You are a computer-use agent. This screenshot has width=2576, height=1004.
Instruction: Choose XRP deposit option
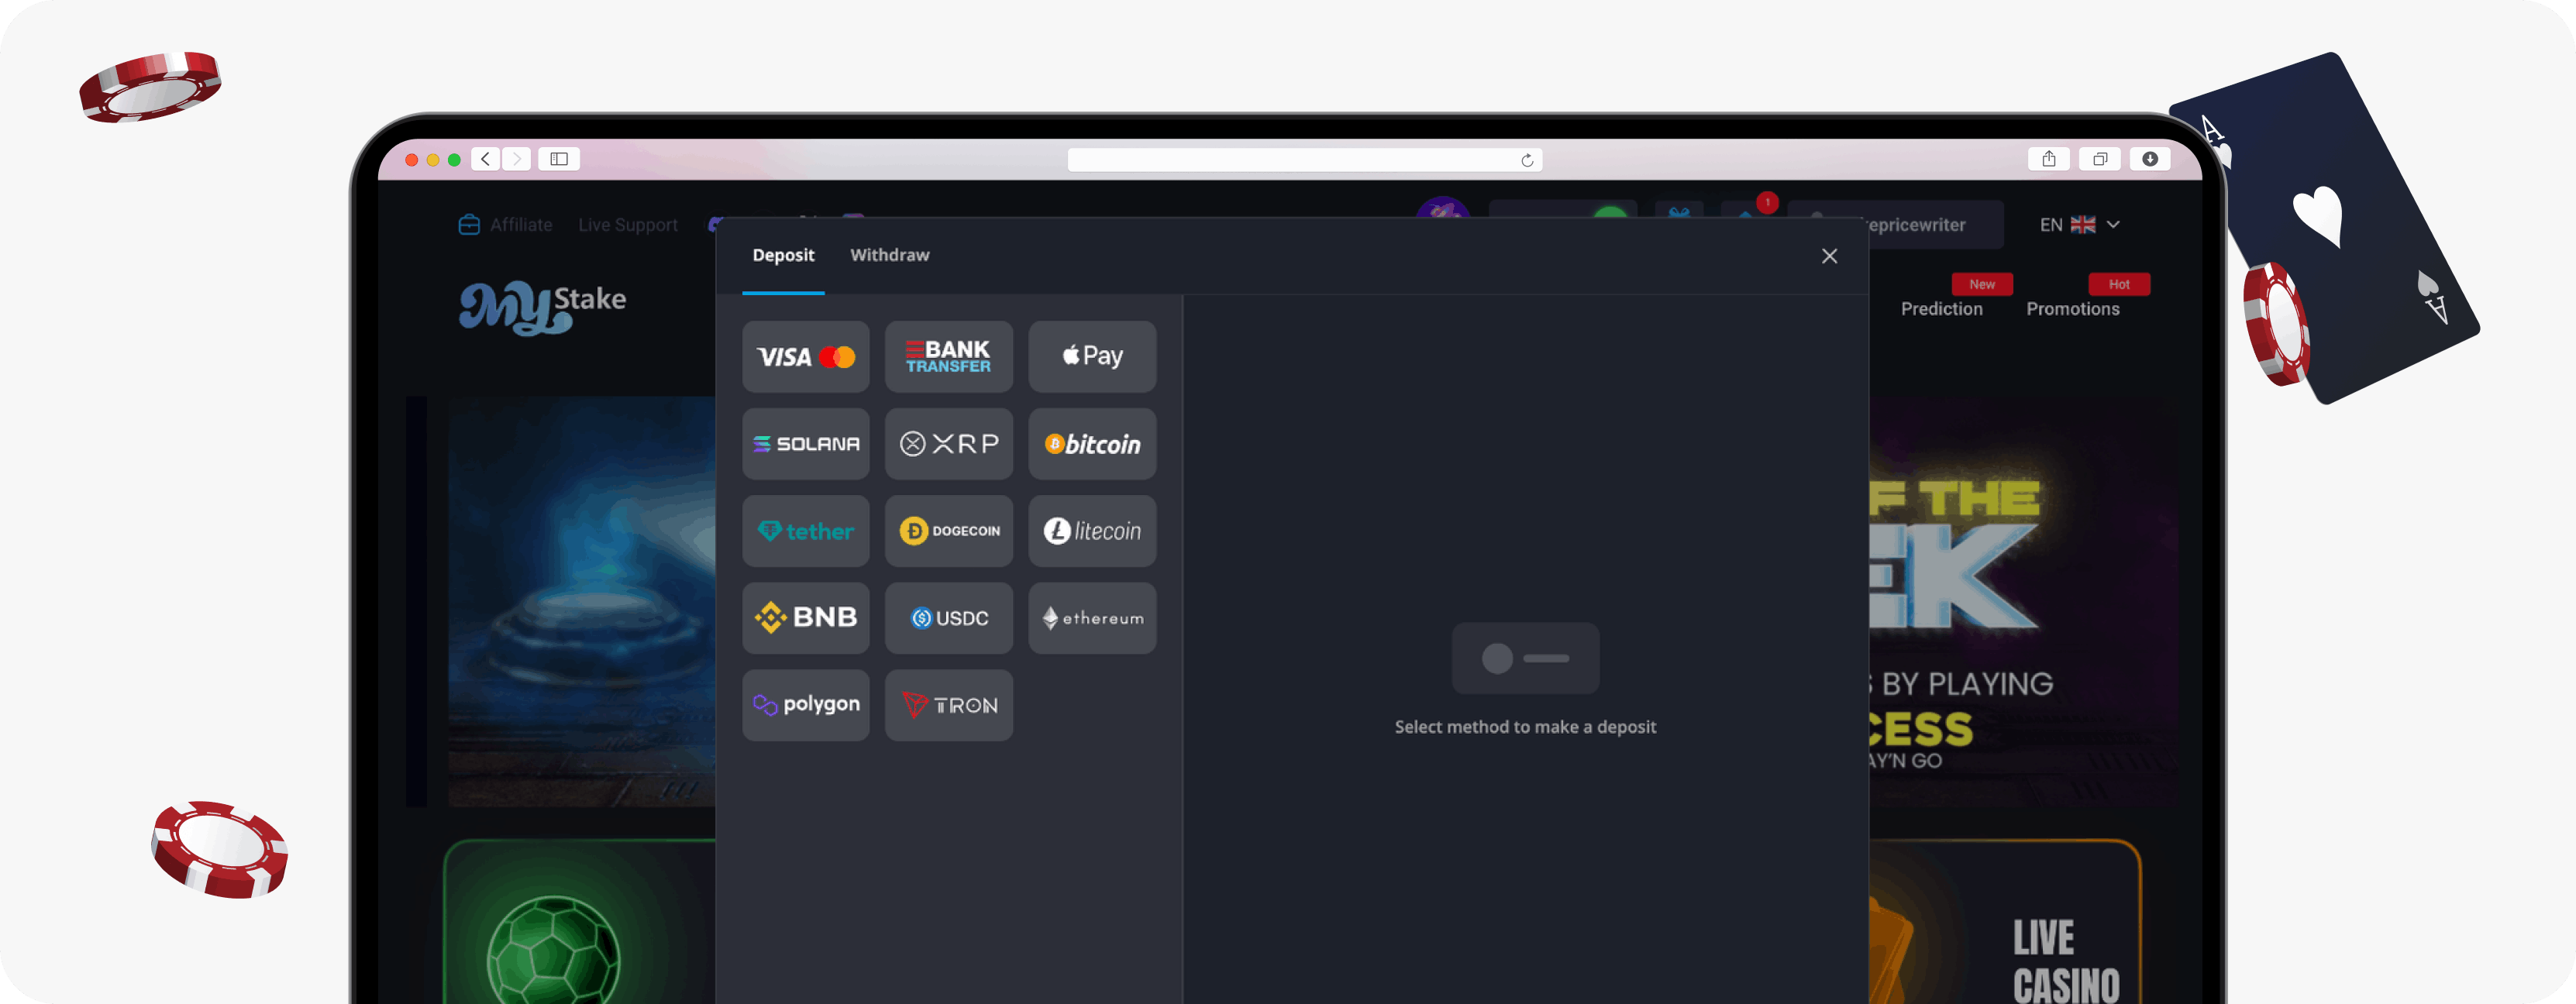point(948,444)
